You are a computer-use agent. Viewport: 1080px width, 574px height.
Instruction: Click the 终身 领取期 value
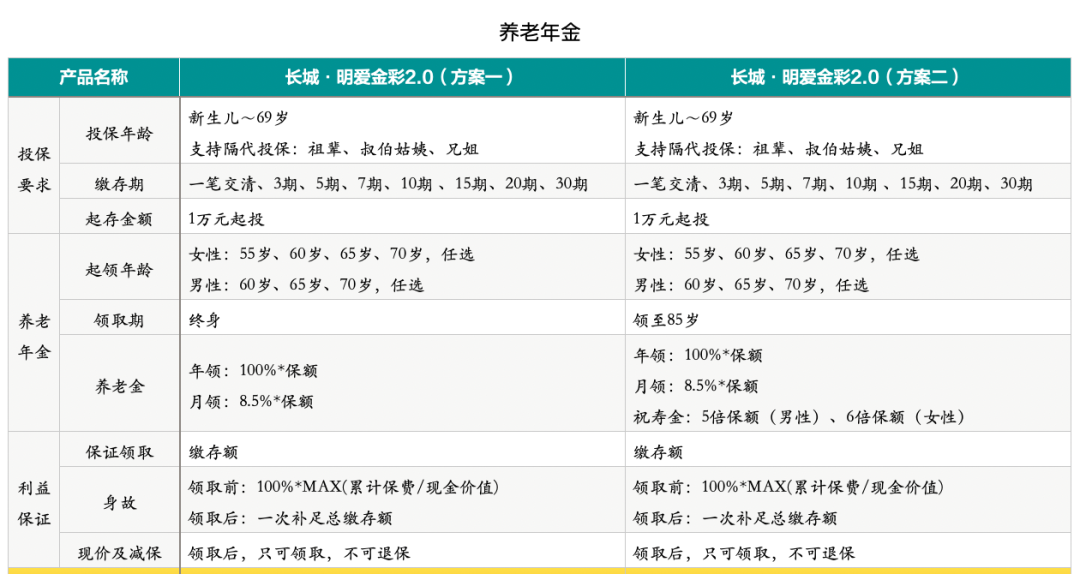tap(205, 320)
